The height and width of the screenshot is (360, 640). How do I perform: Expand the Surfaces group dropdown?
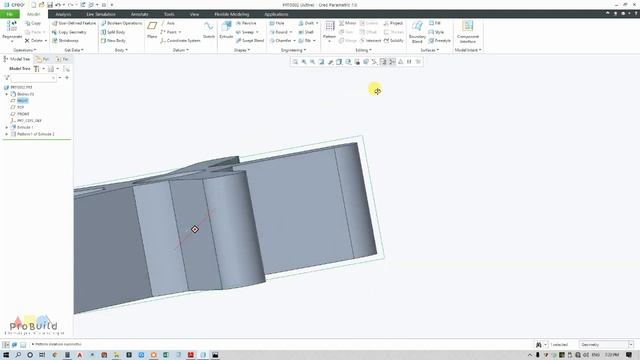click(x=429, y=50)
